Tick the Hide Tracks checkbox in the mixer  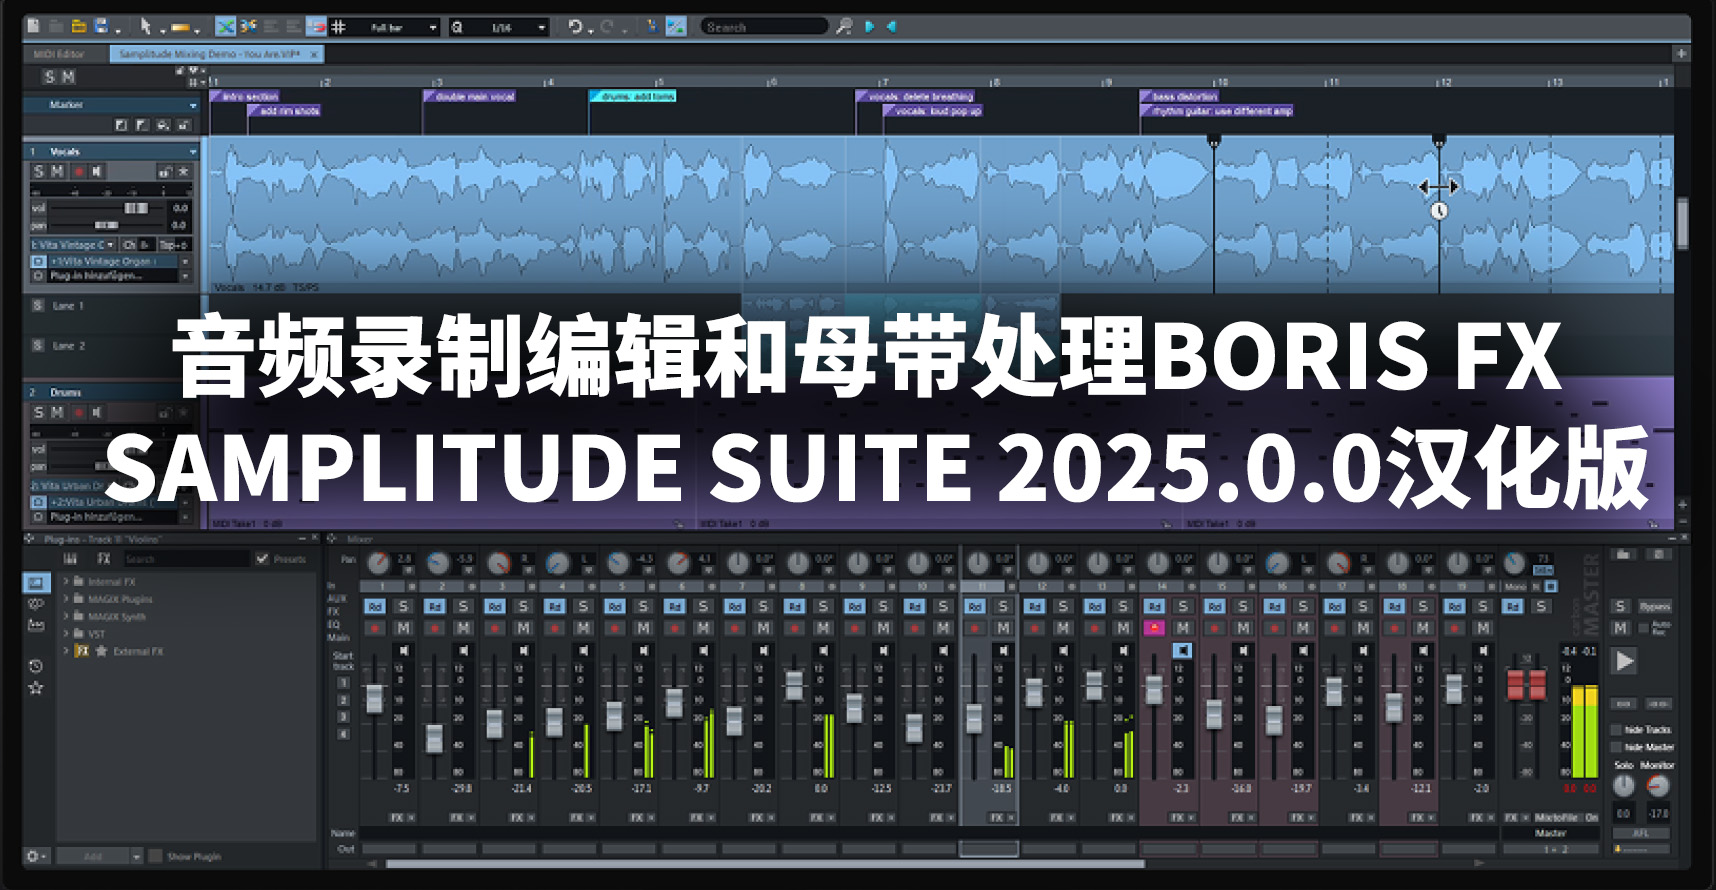click(x=1616, y=730)
